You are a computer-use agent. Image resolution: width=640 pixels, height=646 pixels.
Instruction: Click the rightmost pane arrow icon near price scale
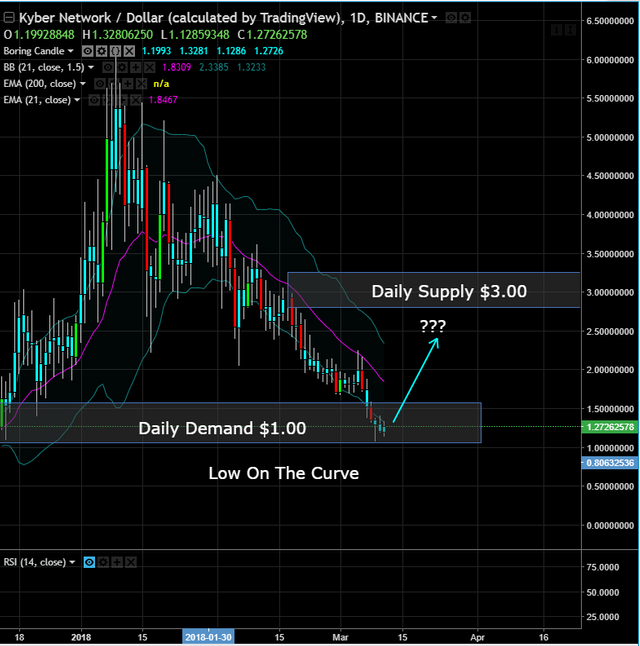tap(571, 30)
